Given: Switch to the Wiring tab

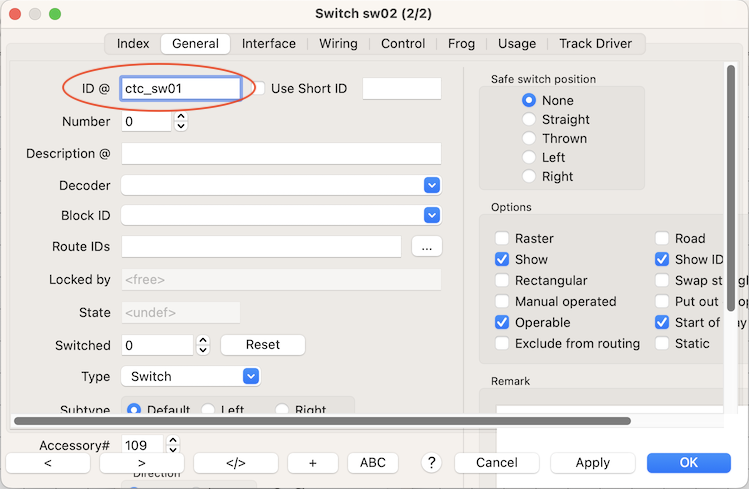Looking at the screenshot, I should [338, 43].
